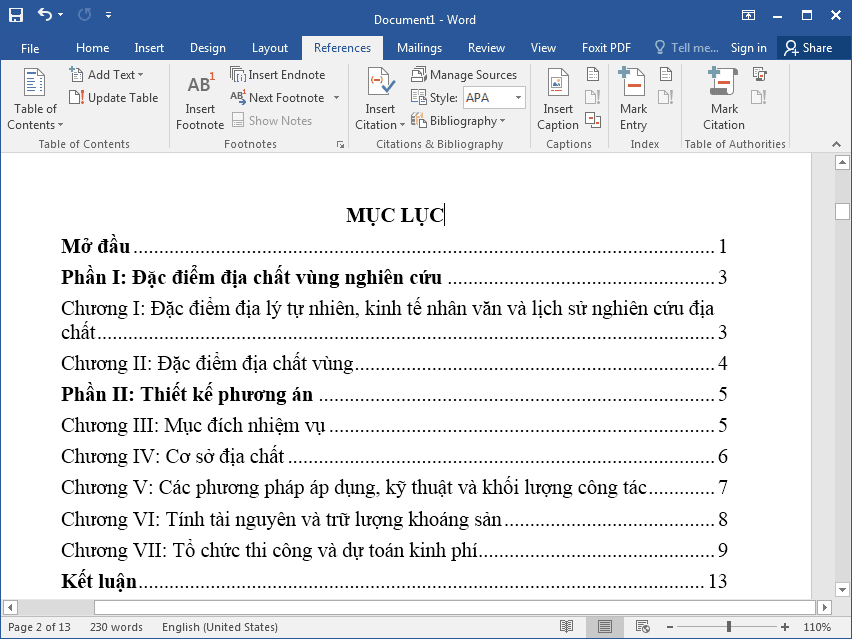Screen dimensions: 852x639
Task: Switch to Read Mode view
Action: click(x=567, y=626)
